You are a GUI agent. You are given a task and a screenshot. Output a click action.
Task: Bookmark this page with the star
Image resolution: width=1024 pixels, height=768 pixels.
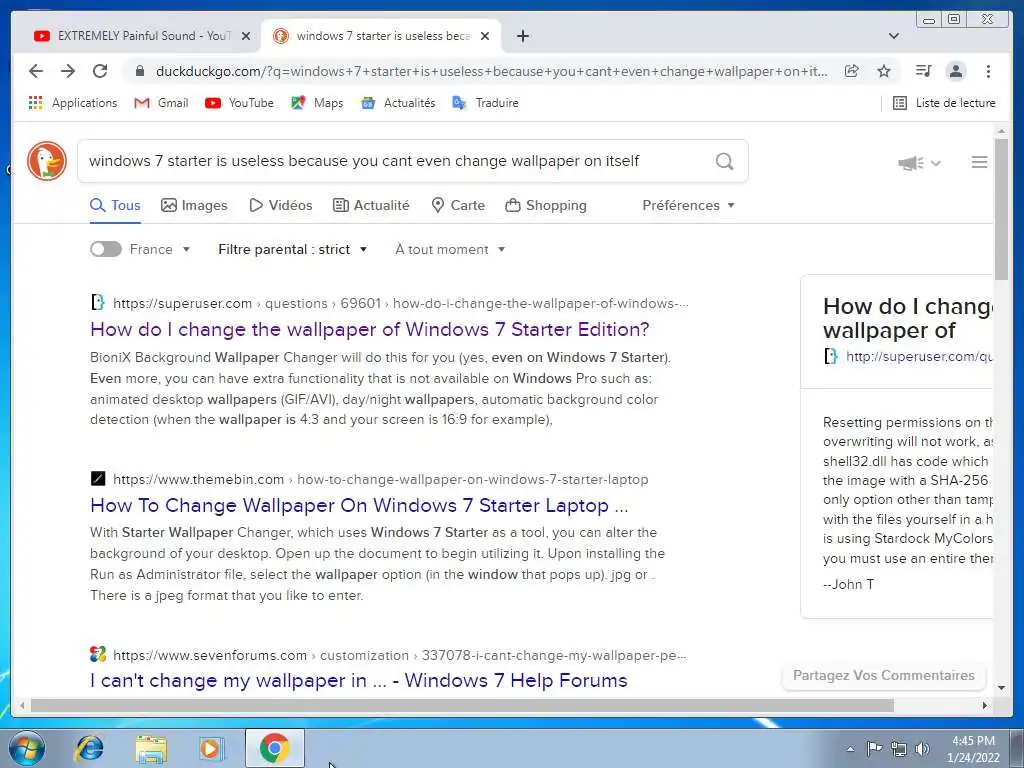pyautogui.click(x=884, y=71)
